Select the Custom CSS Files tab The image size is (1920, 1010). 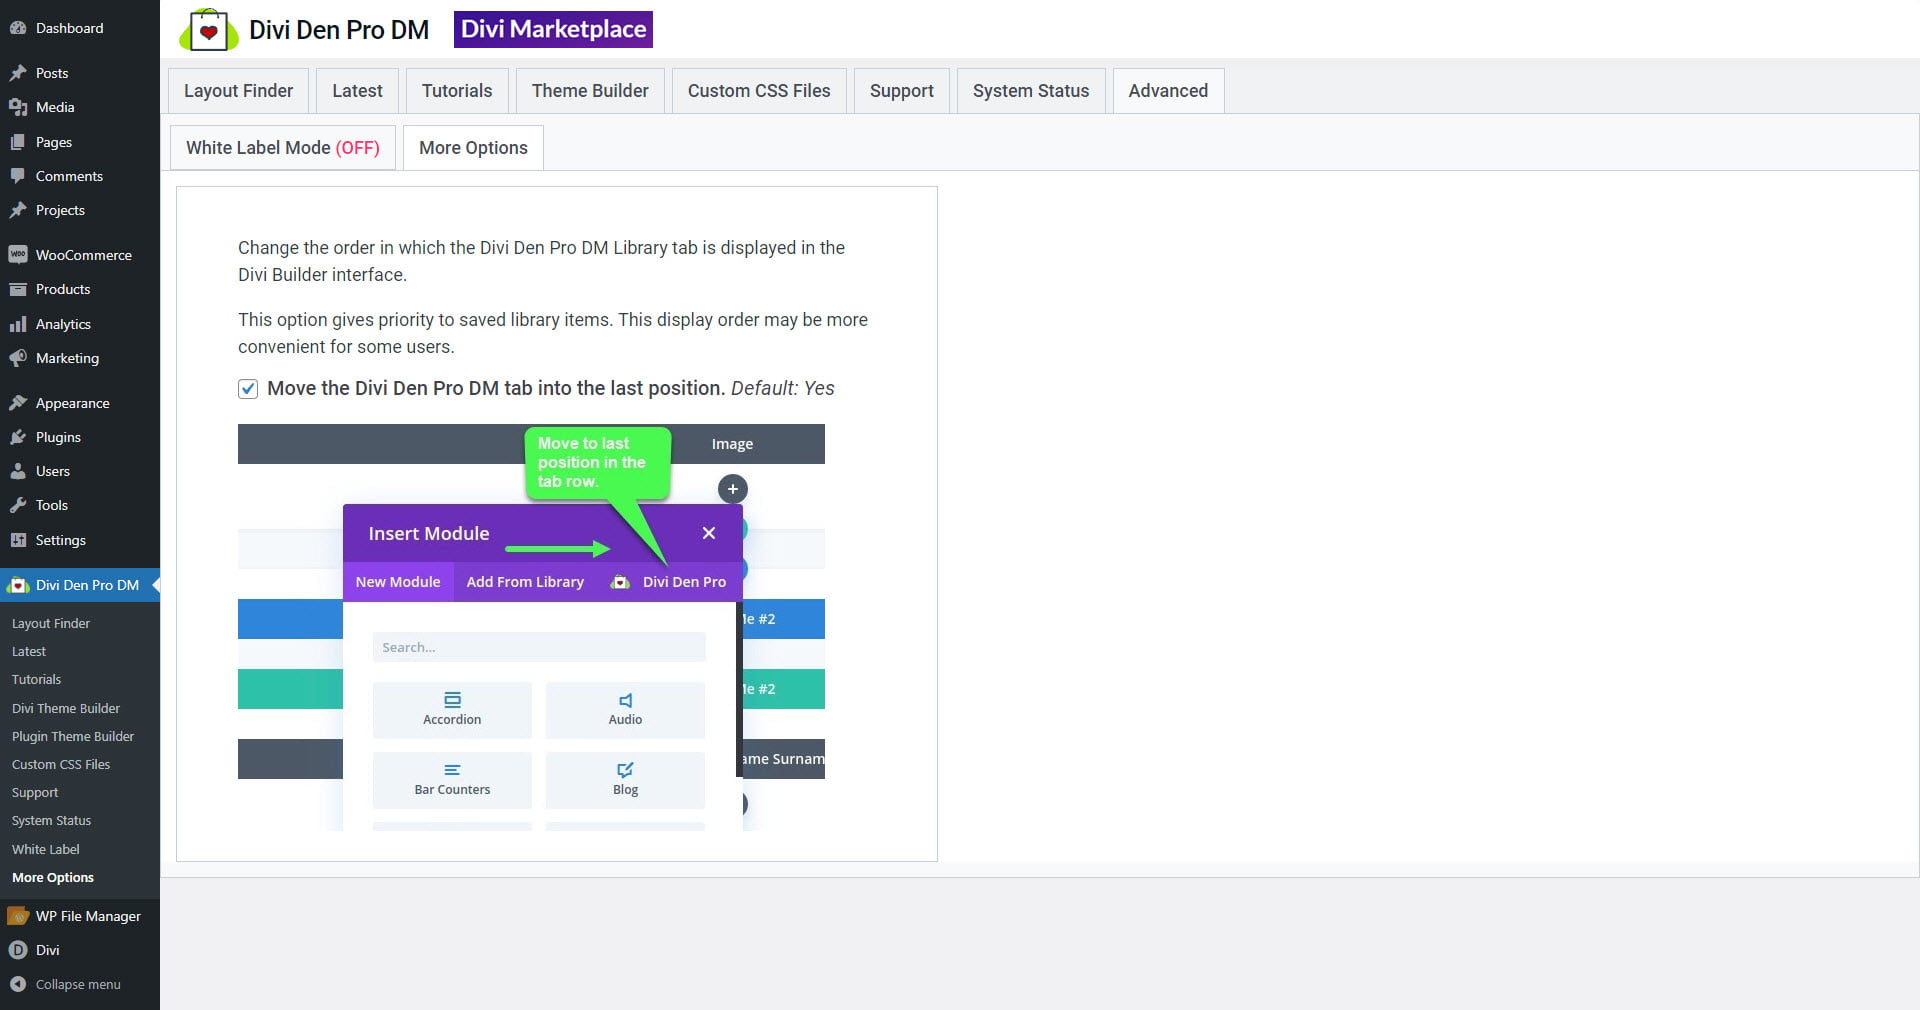[x=758, y=91]
